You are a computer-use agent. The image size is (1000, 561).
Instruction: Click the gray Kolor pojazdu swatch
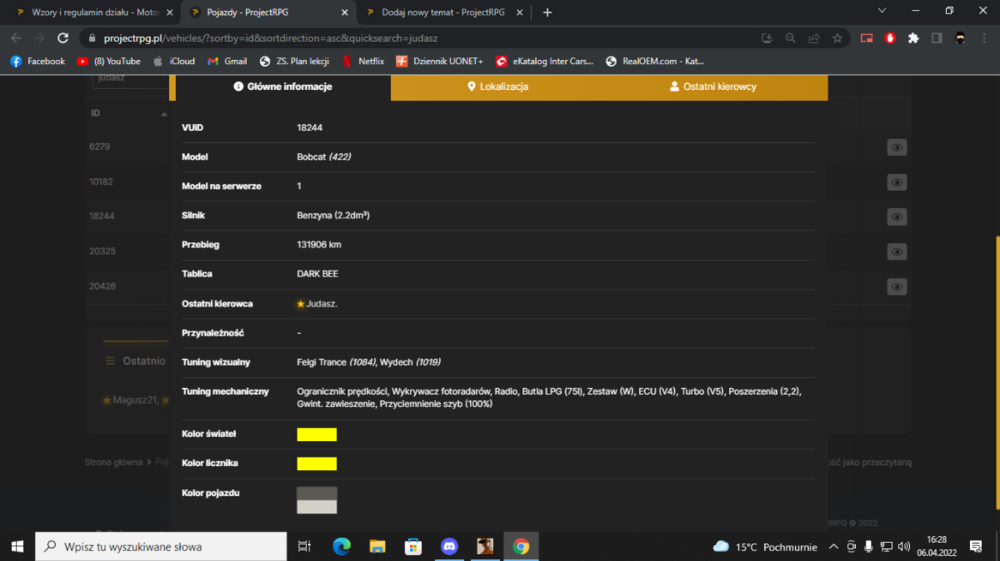tap(317, 500)
